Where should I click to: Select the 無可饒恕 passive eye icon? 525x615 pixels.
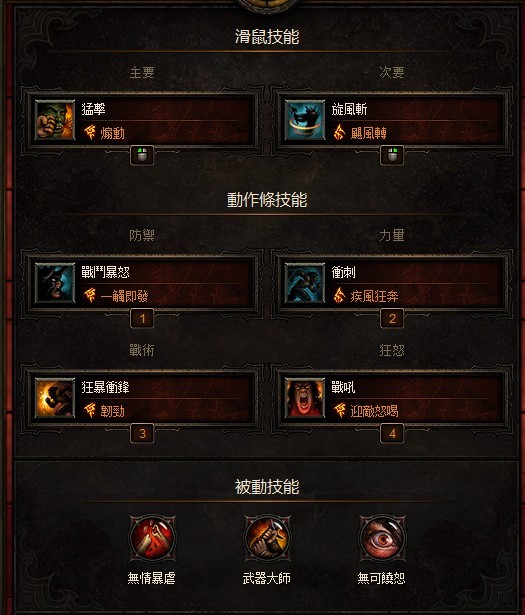point(382,538)
